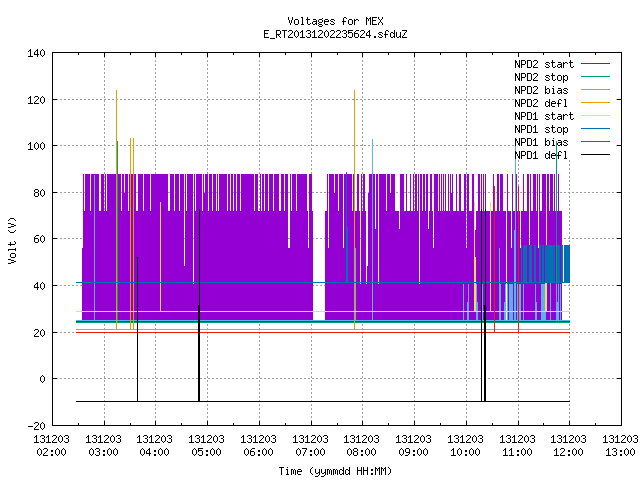The width and height of the screenshot is (640, 480).
Task: Click the yellow line sample beside NPD1 start
Action: [595, 116]
